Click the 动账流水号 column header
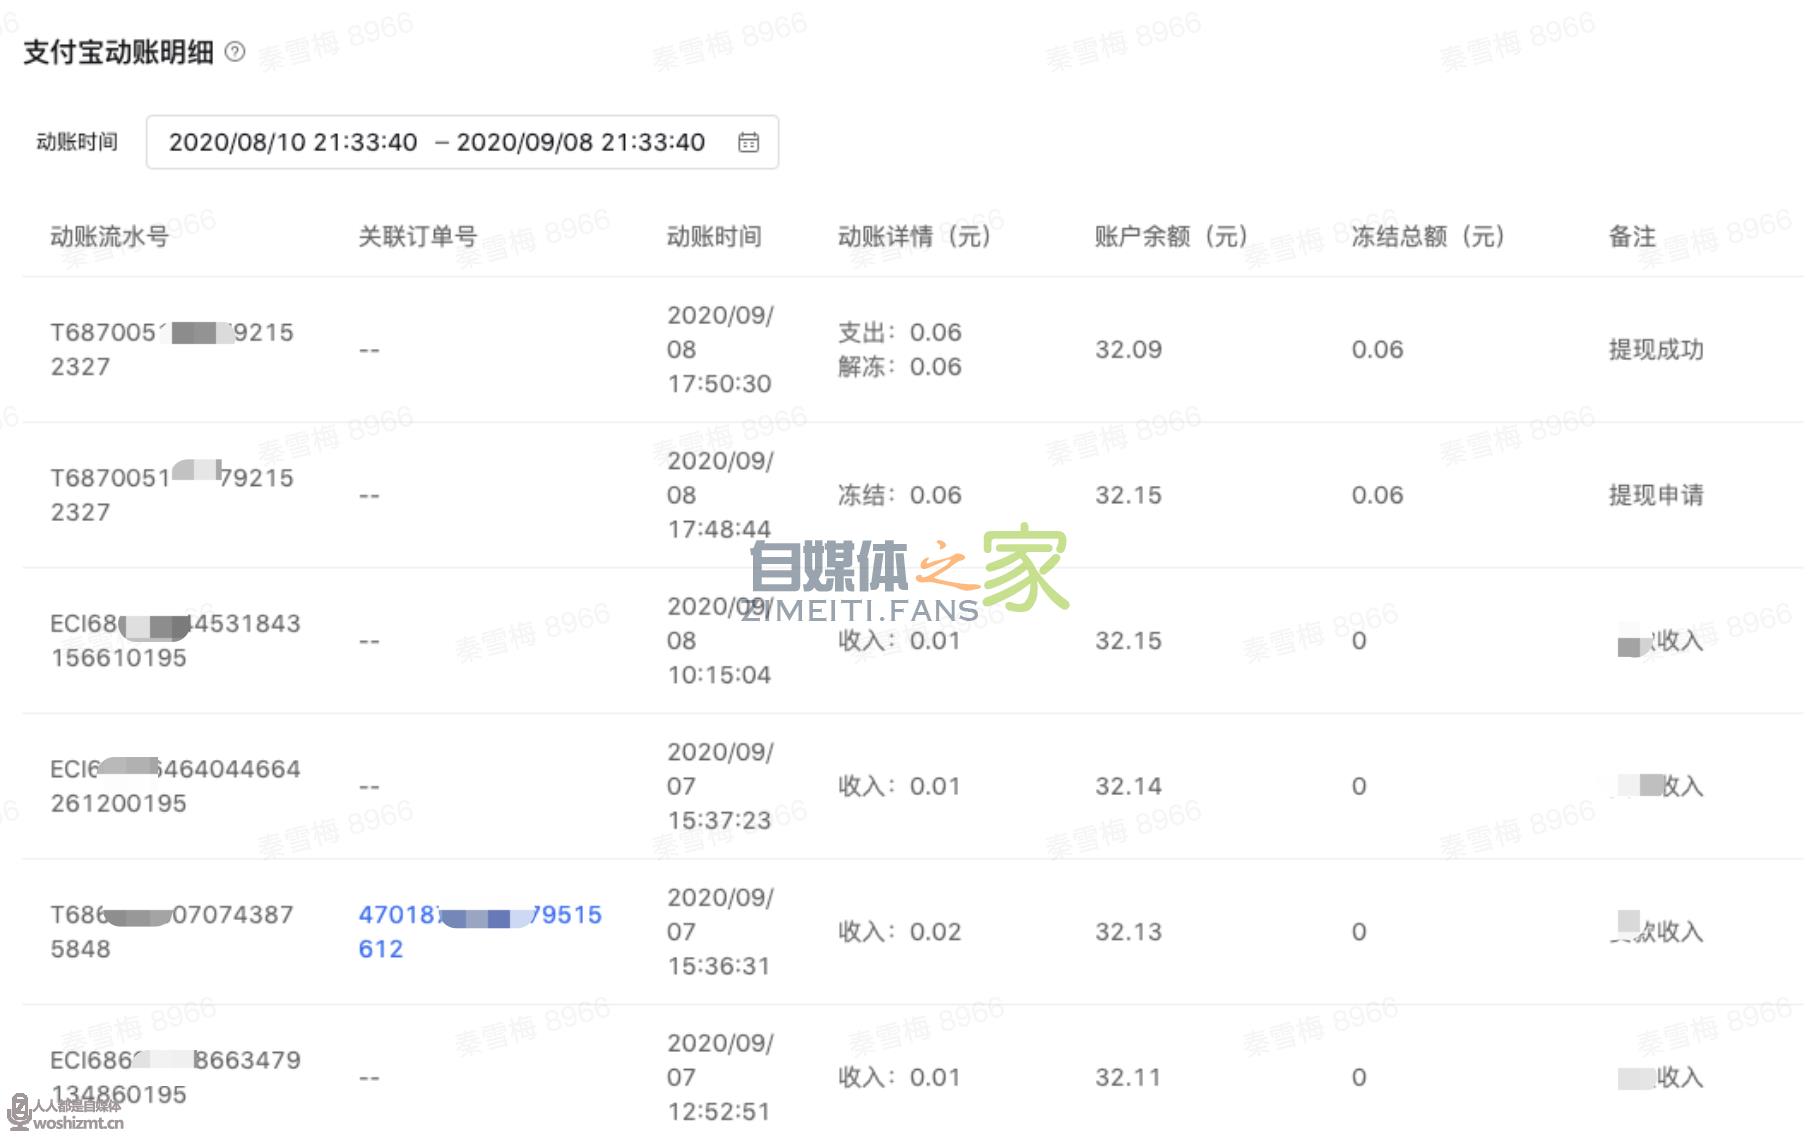 (110, 236)
